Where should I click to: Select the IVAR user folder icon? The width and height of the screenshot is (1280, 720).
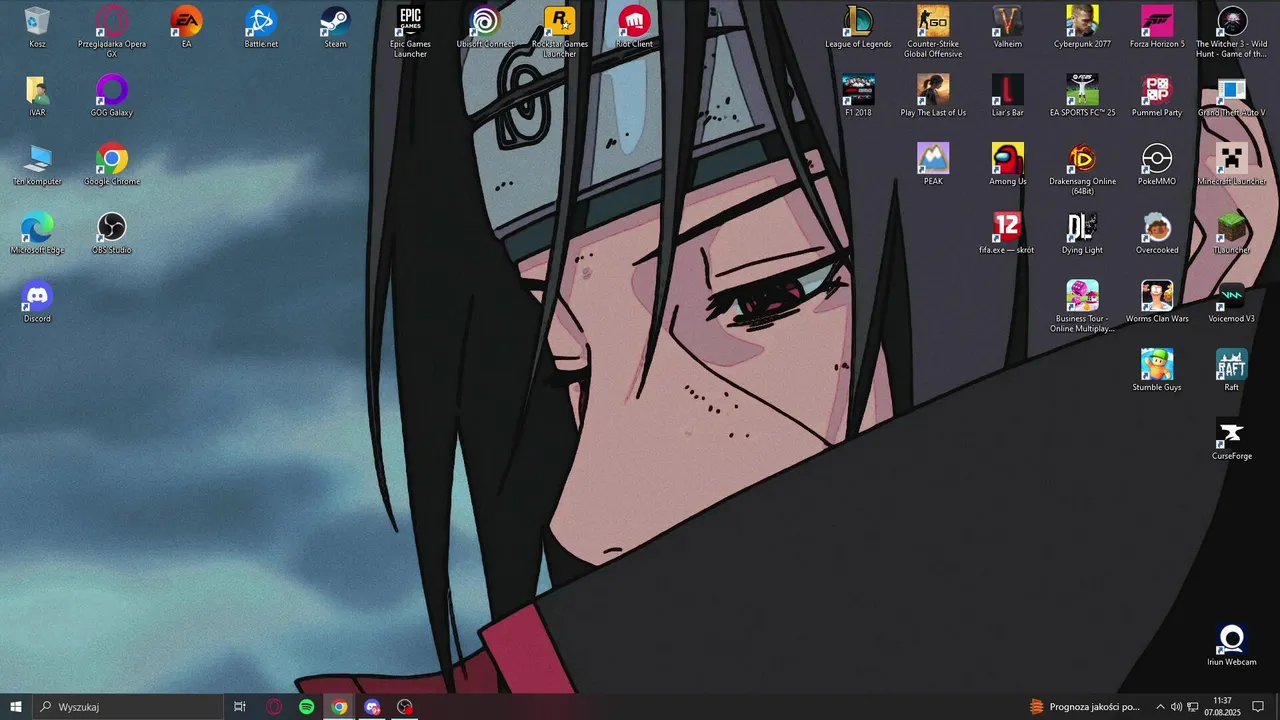[37, 96]
